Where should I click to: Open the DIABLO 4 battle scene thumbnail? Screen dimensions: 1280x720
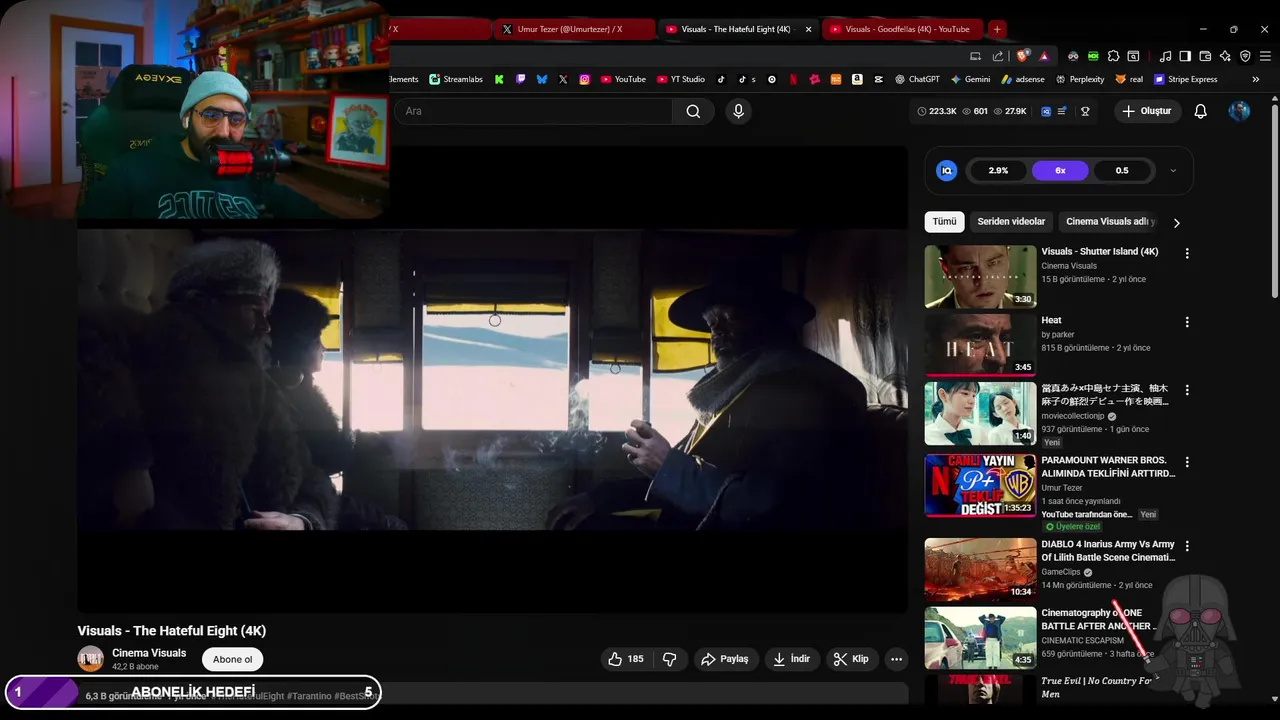[980, 570]
